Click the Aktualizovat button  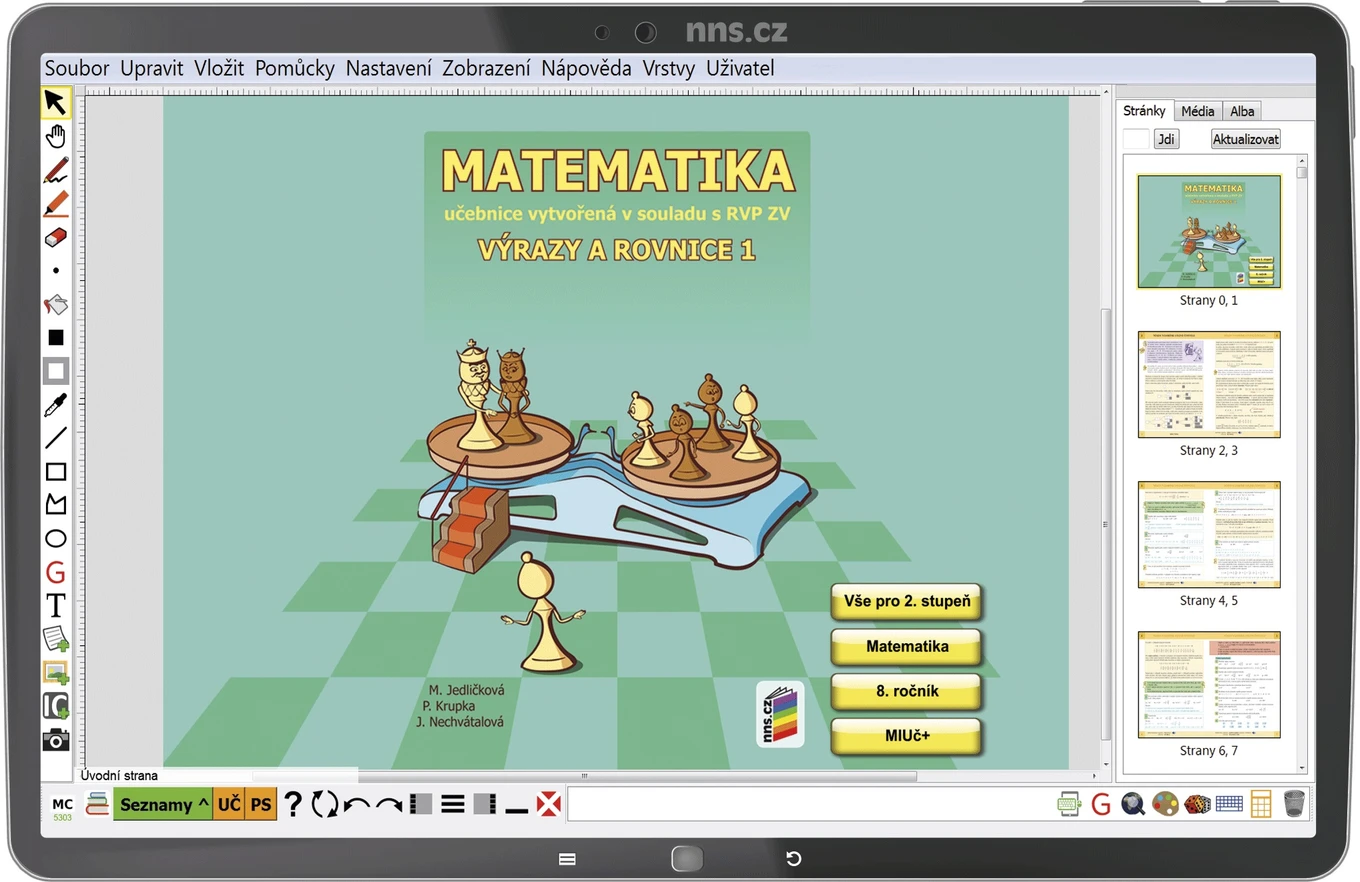click(x=1245, y=139)
